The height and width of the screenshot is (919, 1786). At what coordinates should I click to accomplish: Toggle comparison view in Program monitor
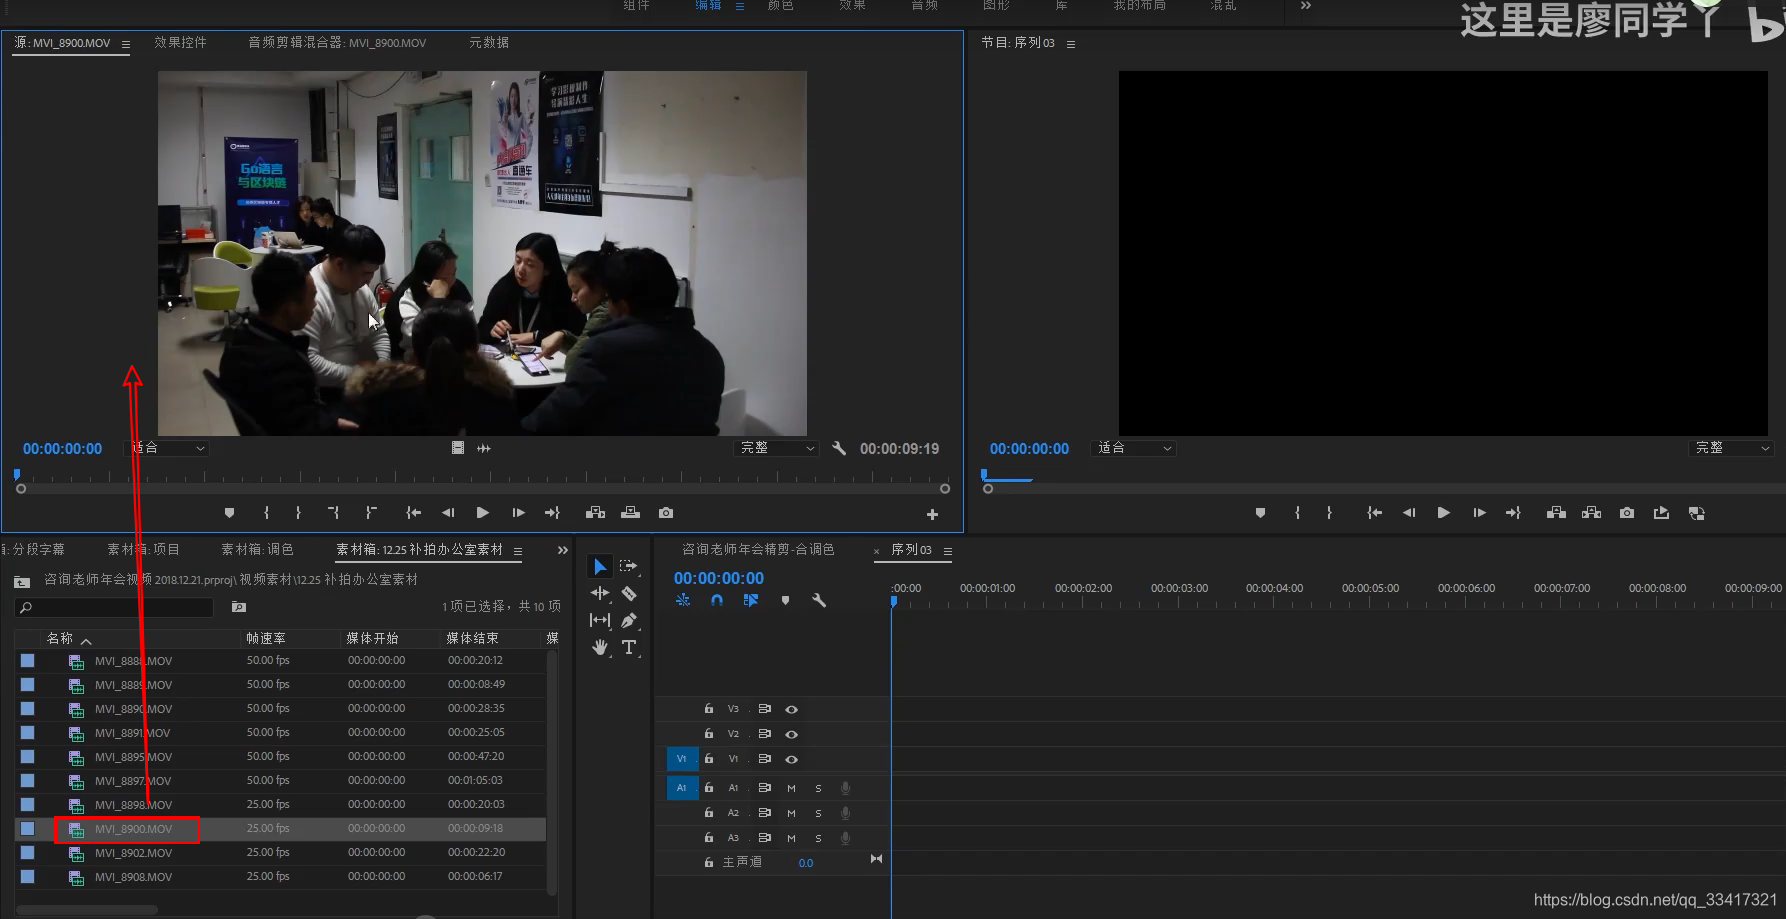[1696, 513]
